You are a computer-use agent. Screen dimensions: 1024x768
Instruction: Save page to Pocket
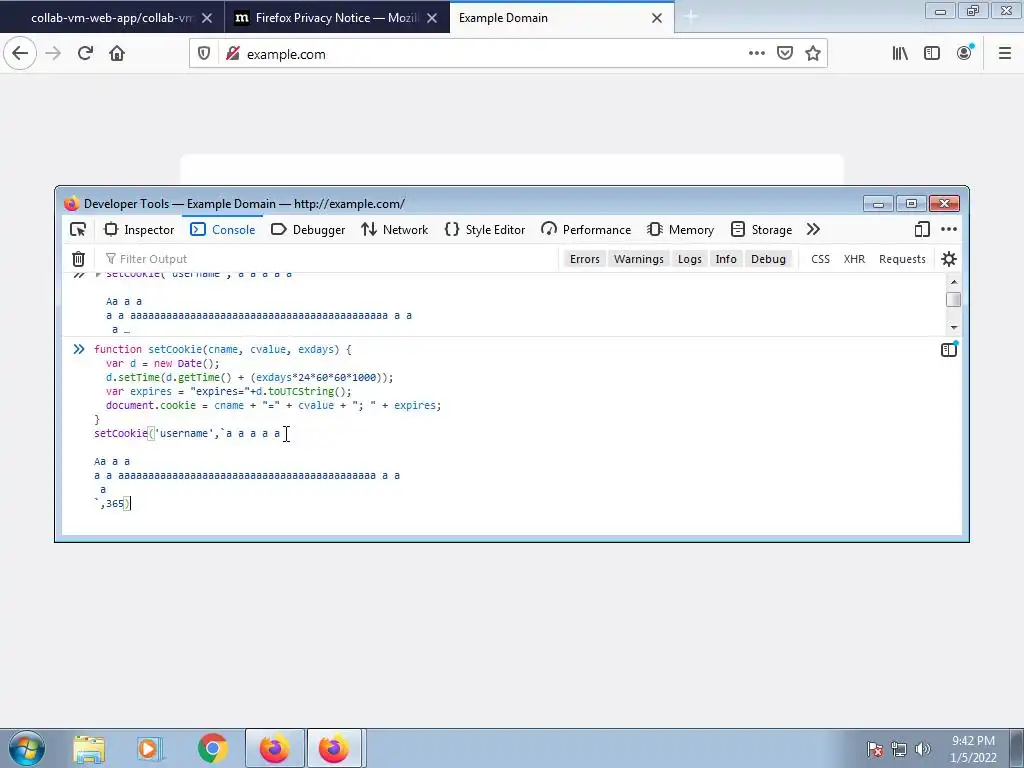785,54
